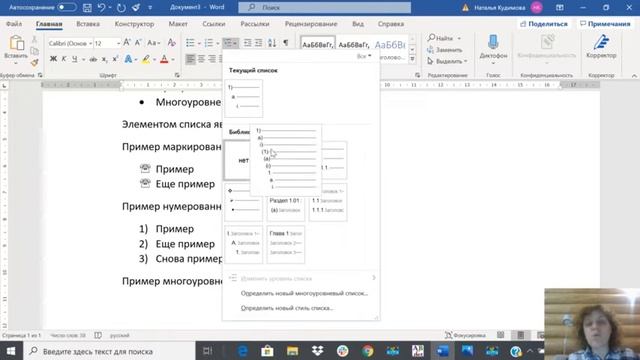Open Chrome from taskbar
The image size is (640, 360).
coord(368,351)
